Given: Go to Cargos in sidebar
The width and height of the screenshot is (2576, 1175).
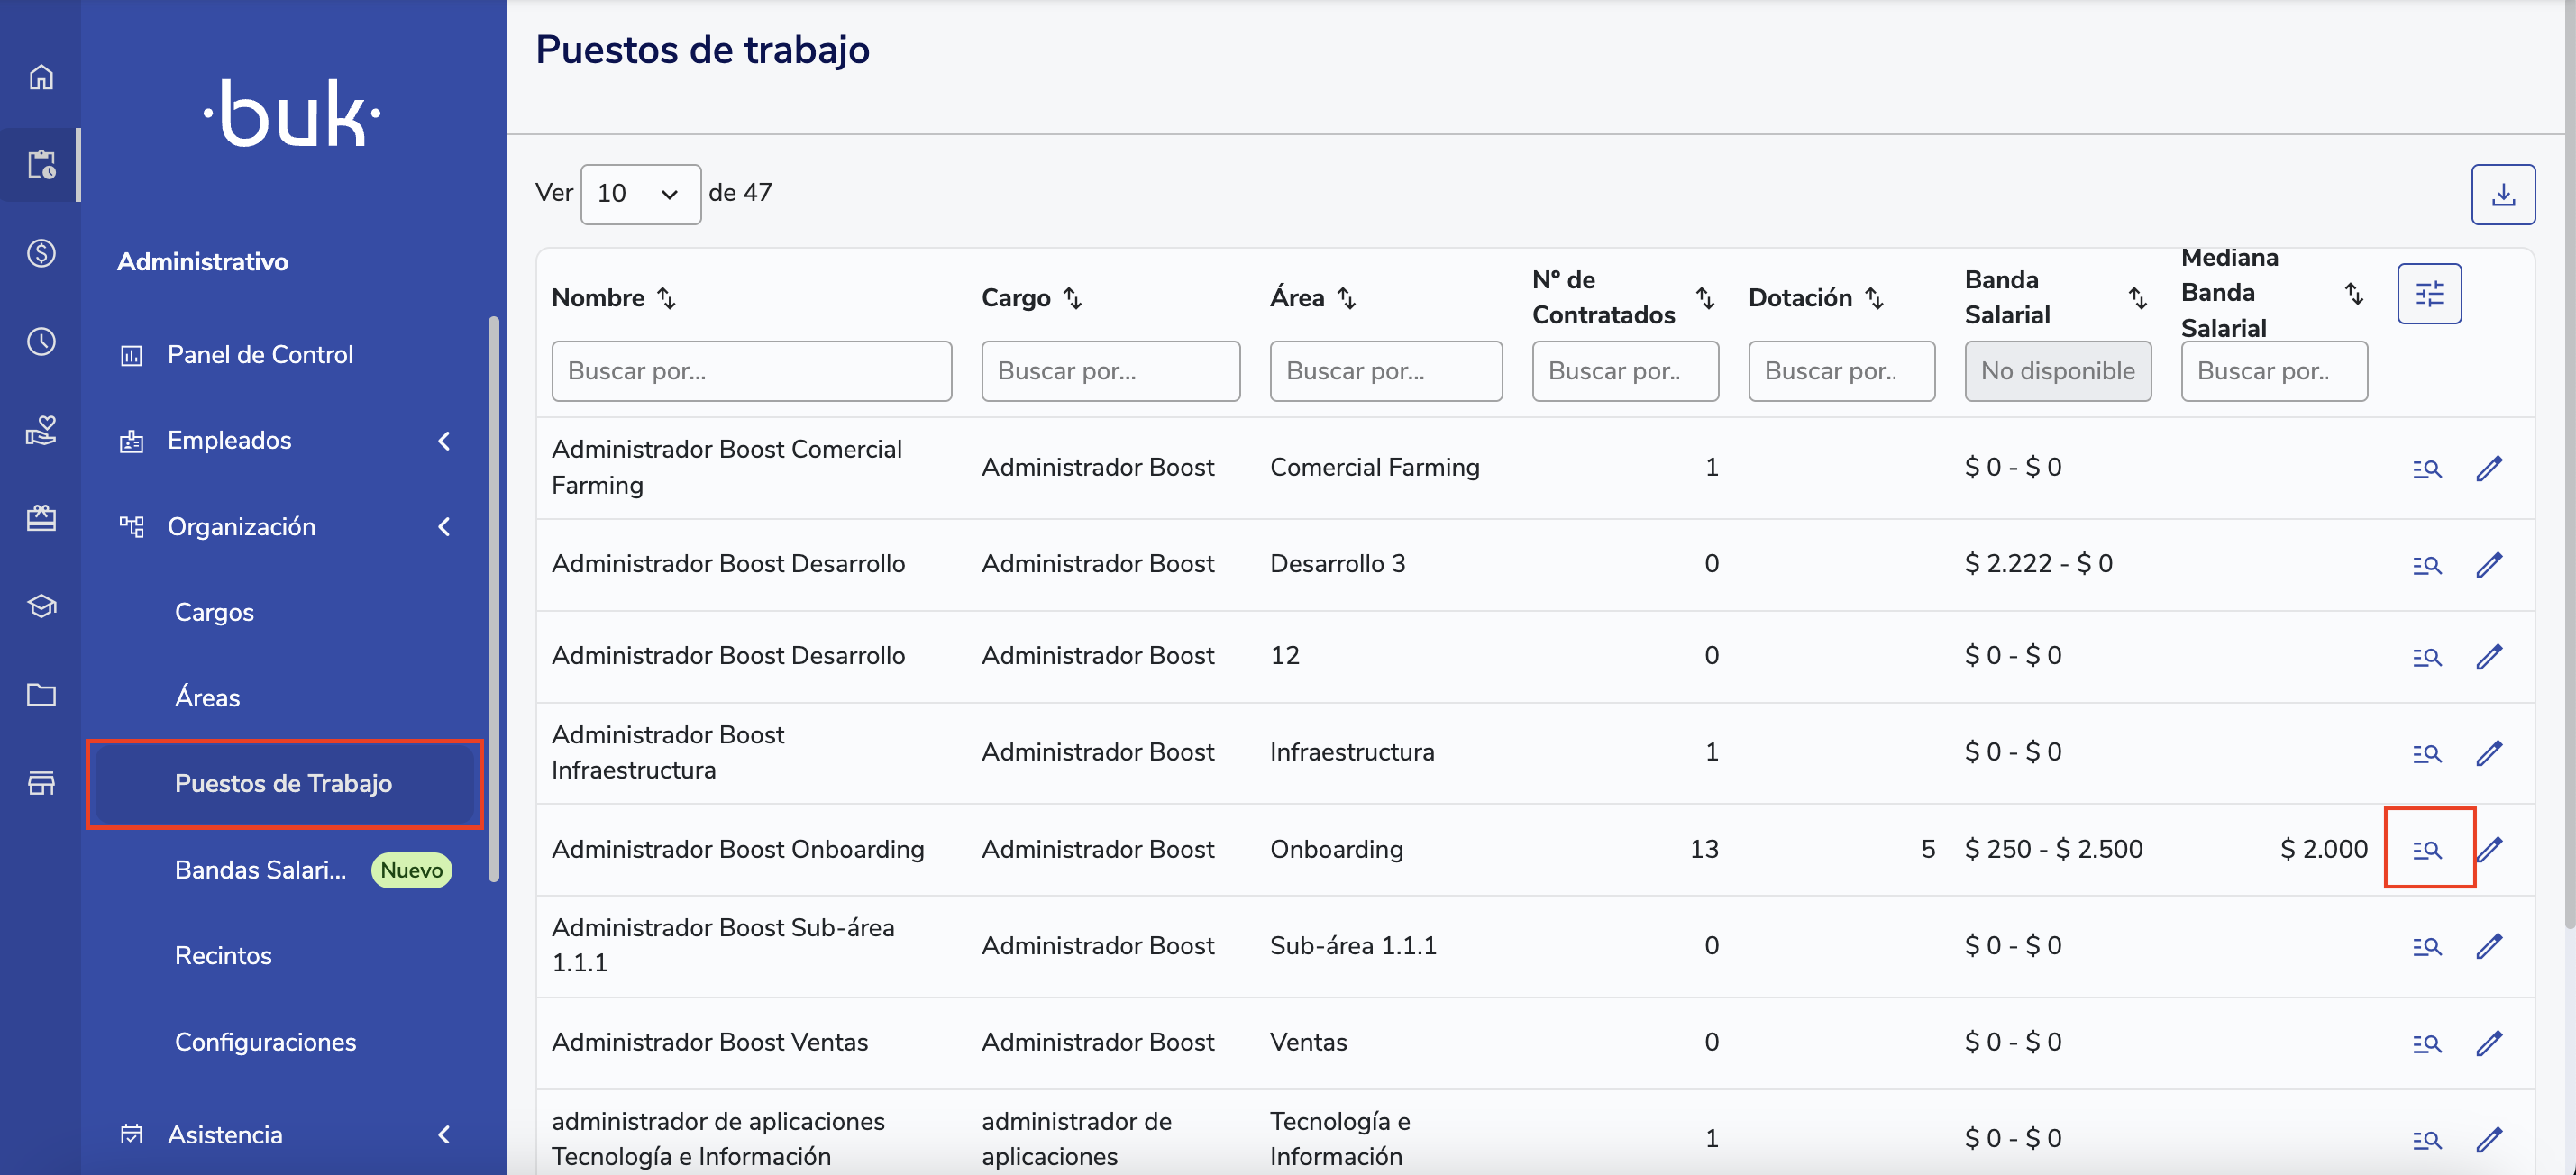Looking at the screenshot, I should click(x=214, y=612).
